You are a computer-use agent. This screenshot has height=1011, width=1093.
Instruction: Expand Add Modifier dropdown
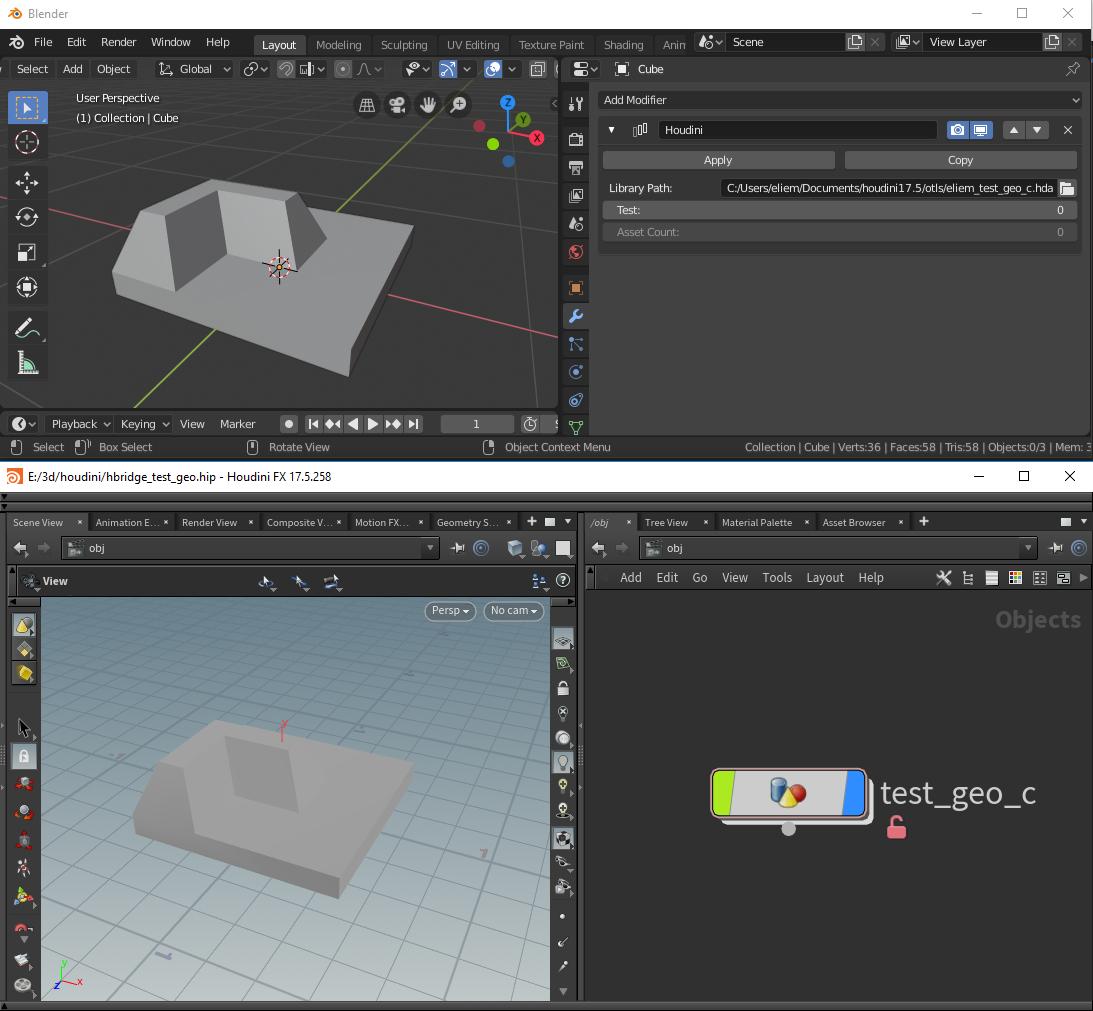[840, 100]
